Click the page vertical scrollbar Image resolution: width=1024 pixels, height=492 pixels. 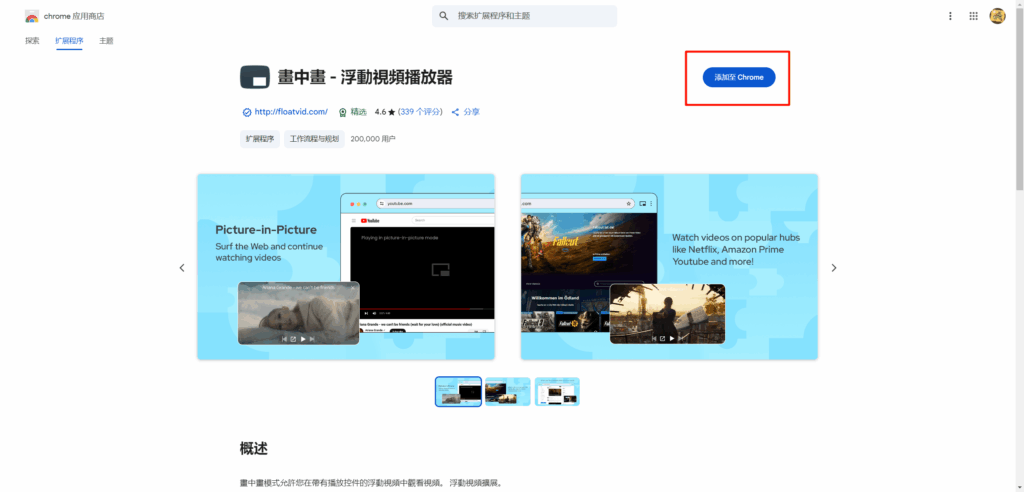click(1019, 98)
